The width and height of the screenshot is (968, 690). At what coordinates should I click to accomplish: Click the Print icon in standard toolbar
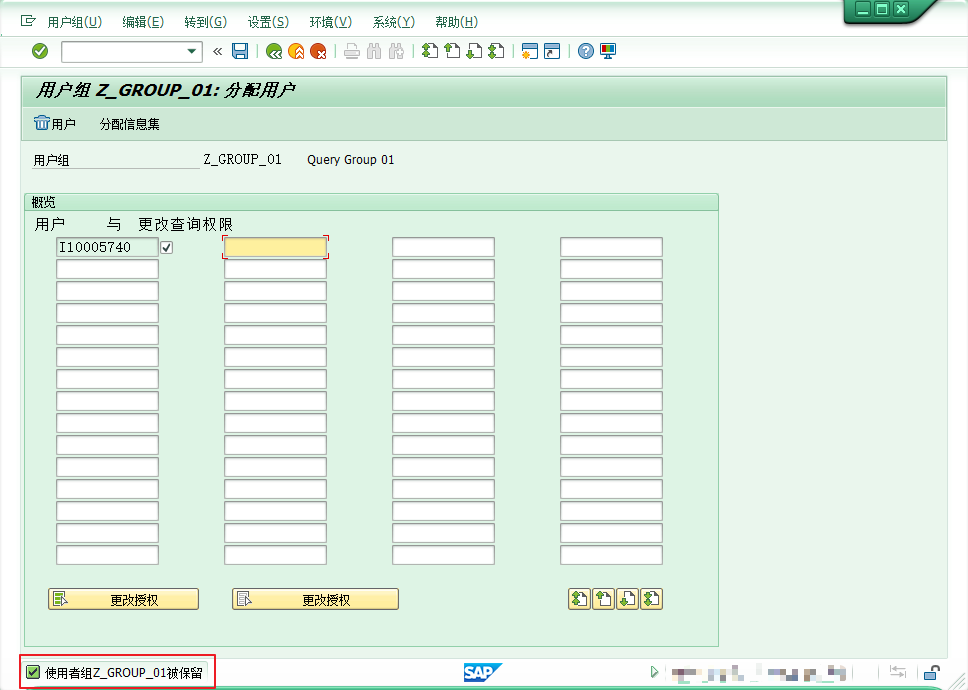352,51
